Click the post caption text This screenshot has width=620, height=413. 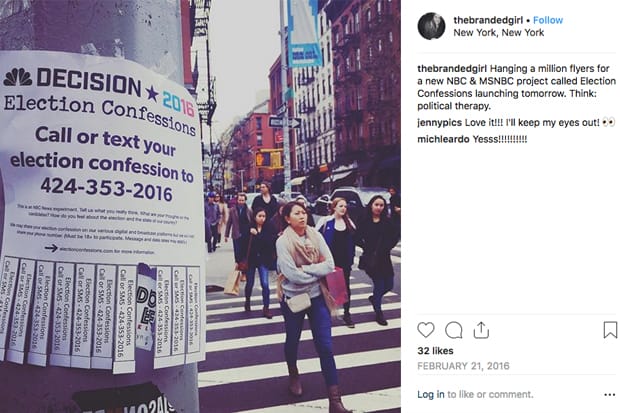[516, 87]
